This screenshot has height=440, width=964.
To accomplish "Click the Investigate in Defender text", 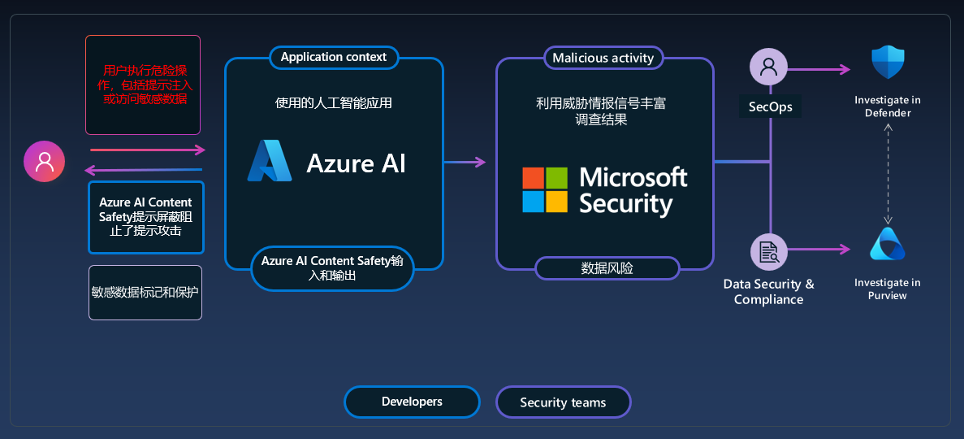I will point(887,106).
